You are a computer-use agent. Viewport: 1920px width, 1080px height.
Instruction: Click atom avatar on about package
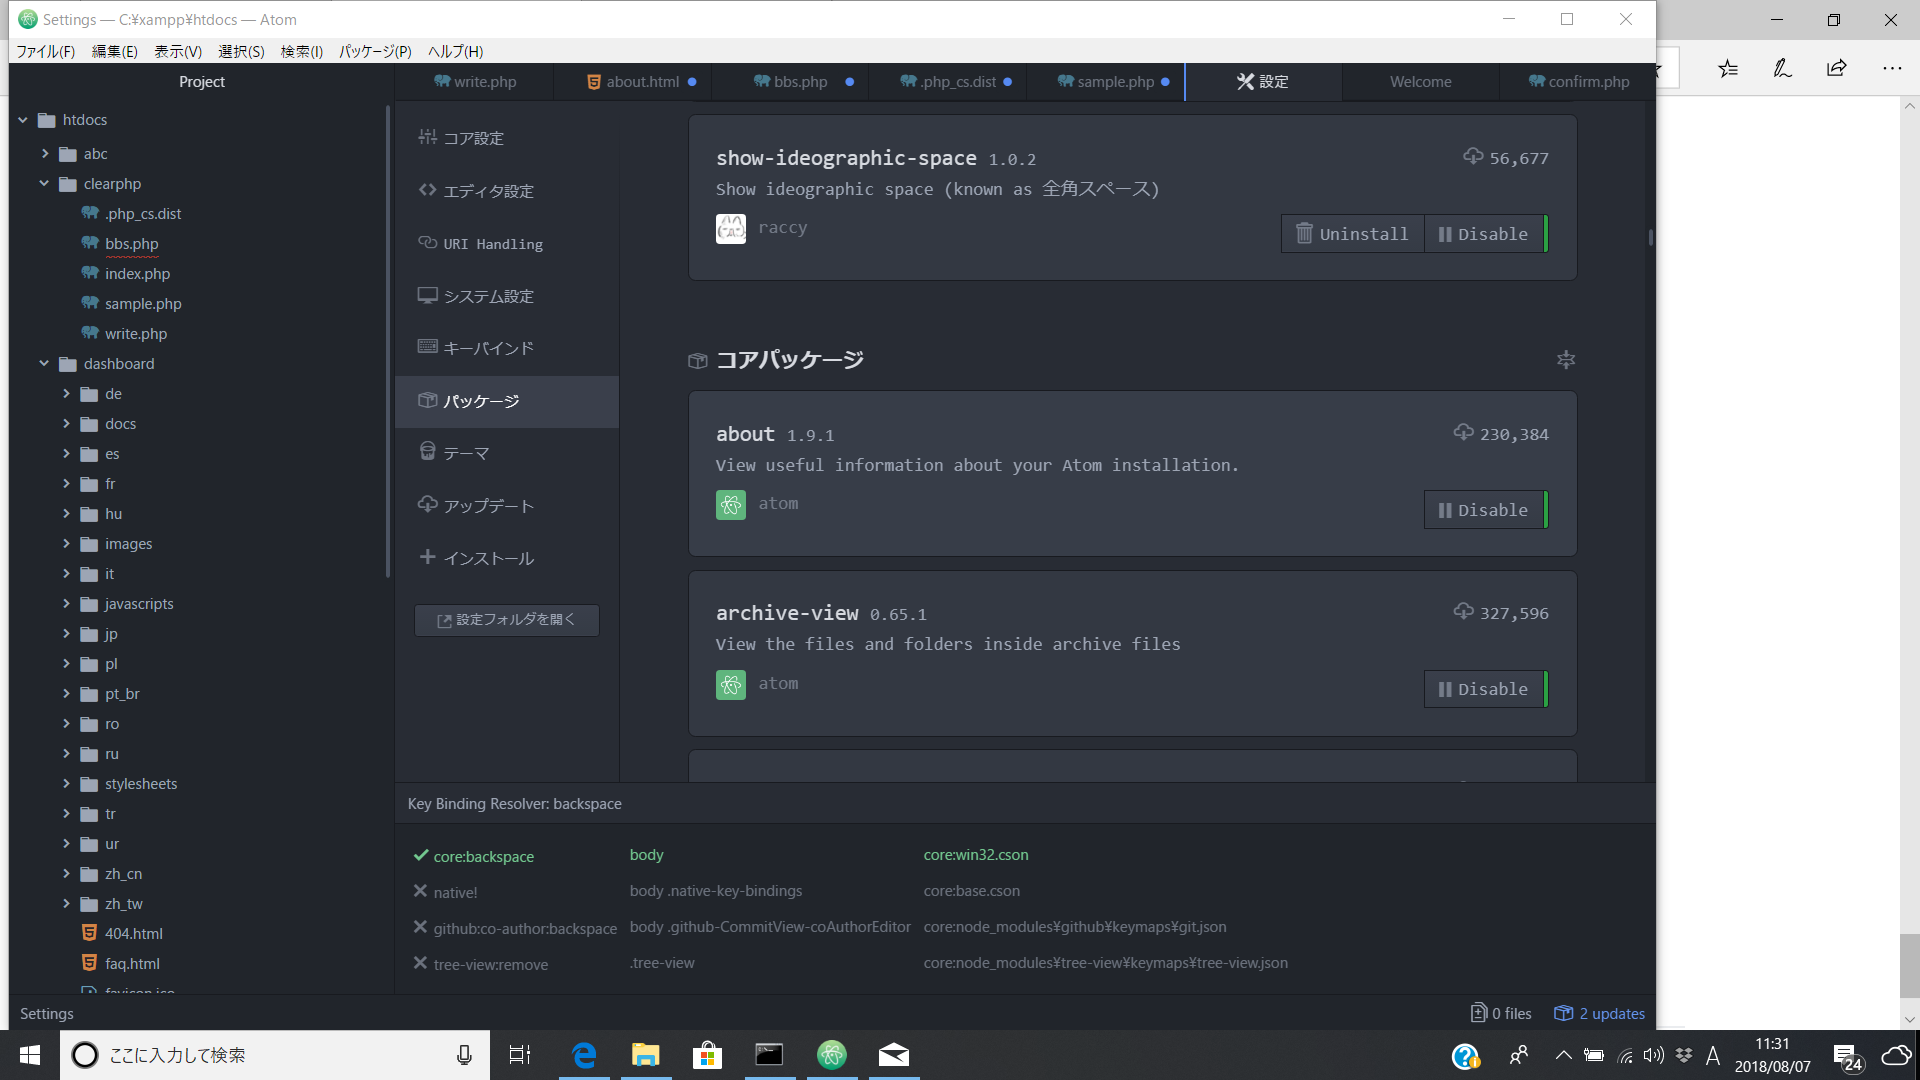(x=731, y=505)
